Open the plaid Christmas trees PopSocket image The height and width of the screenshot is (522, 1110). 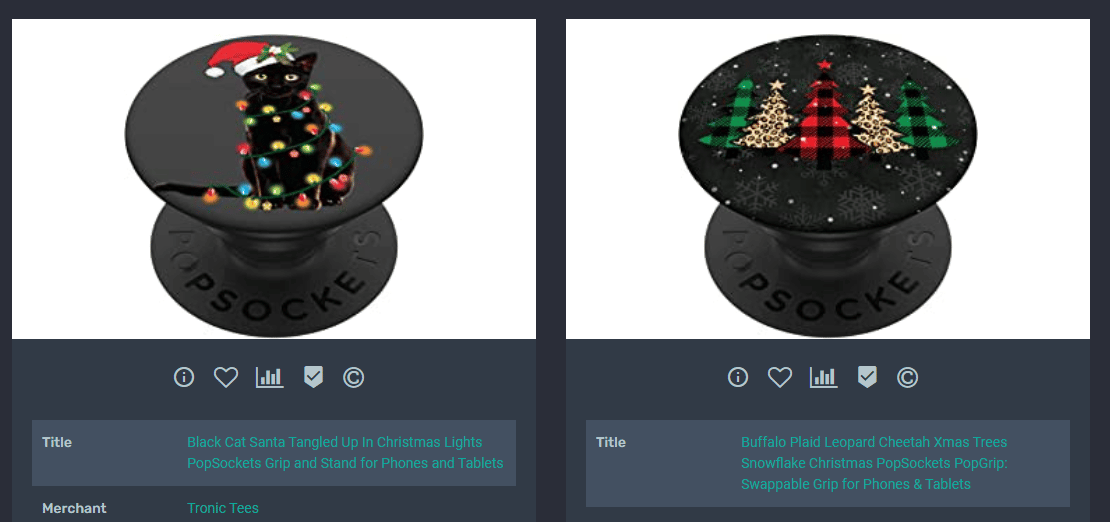pos(828,179)
